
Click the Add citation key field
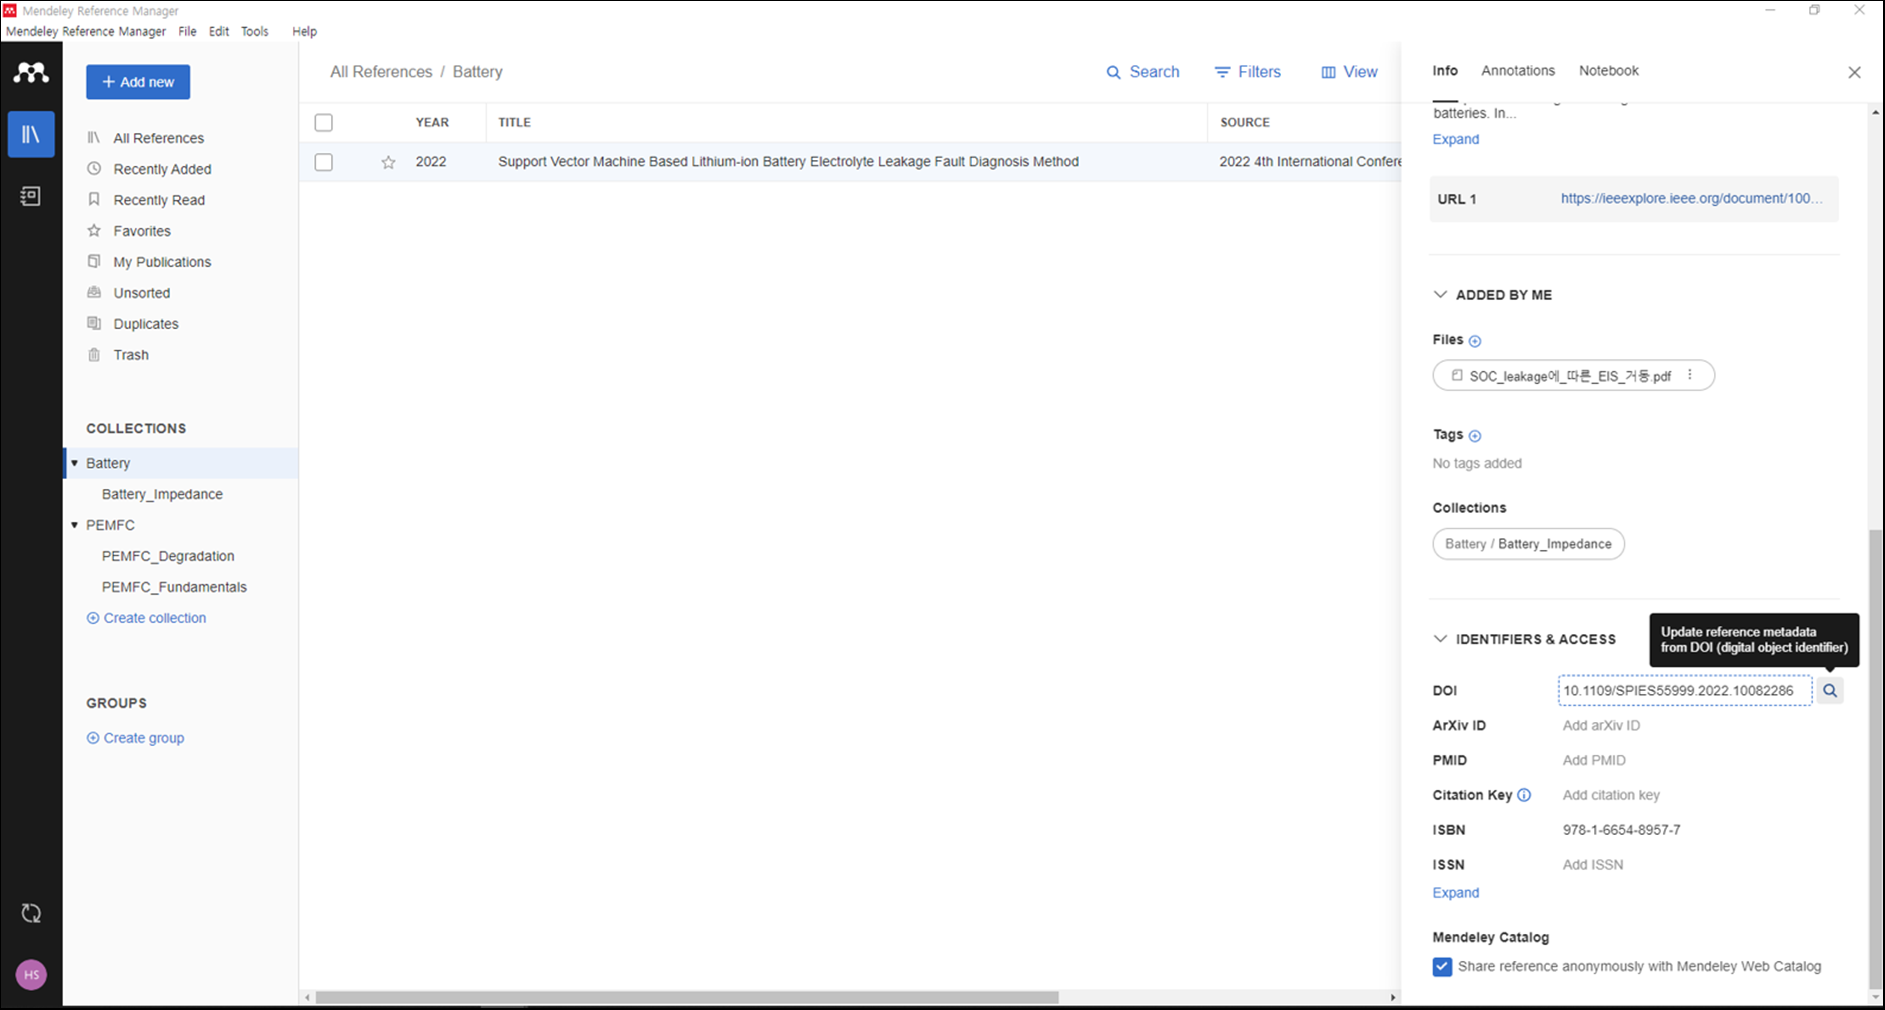[1611, 796]
